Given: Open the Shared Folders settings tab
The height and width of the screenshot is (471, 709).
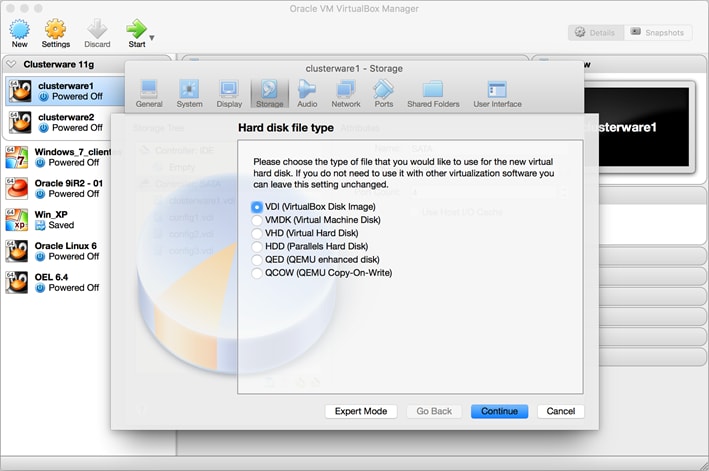Looking at the screenshot, I should pos(433,94).
